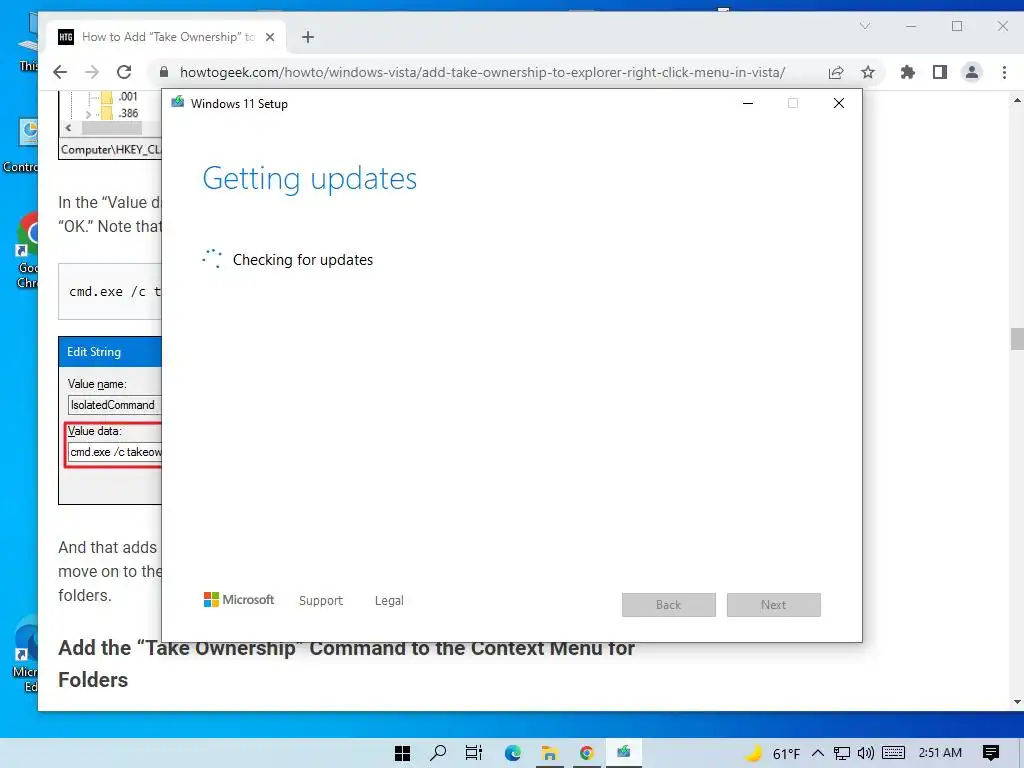The height and width of the screenshot is (768, 1024).
Task: Click the Getting updates heading
Action: click(310, 178)
